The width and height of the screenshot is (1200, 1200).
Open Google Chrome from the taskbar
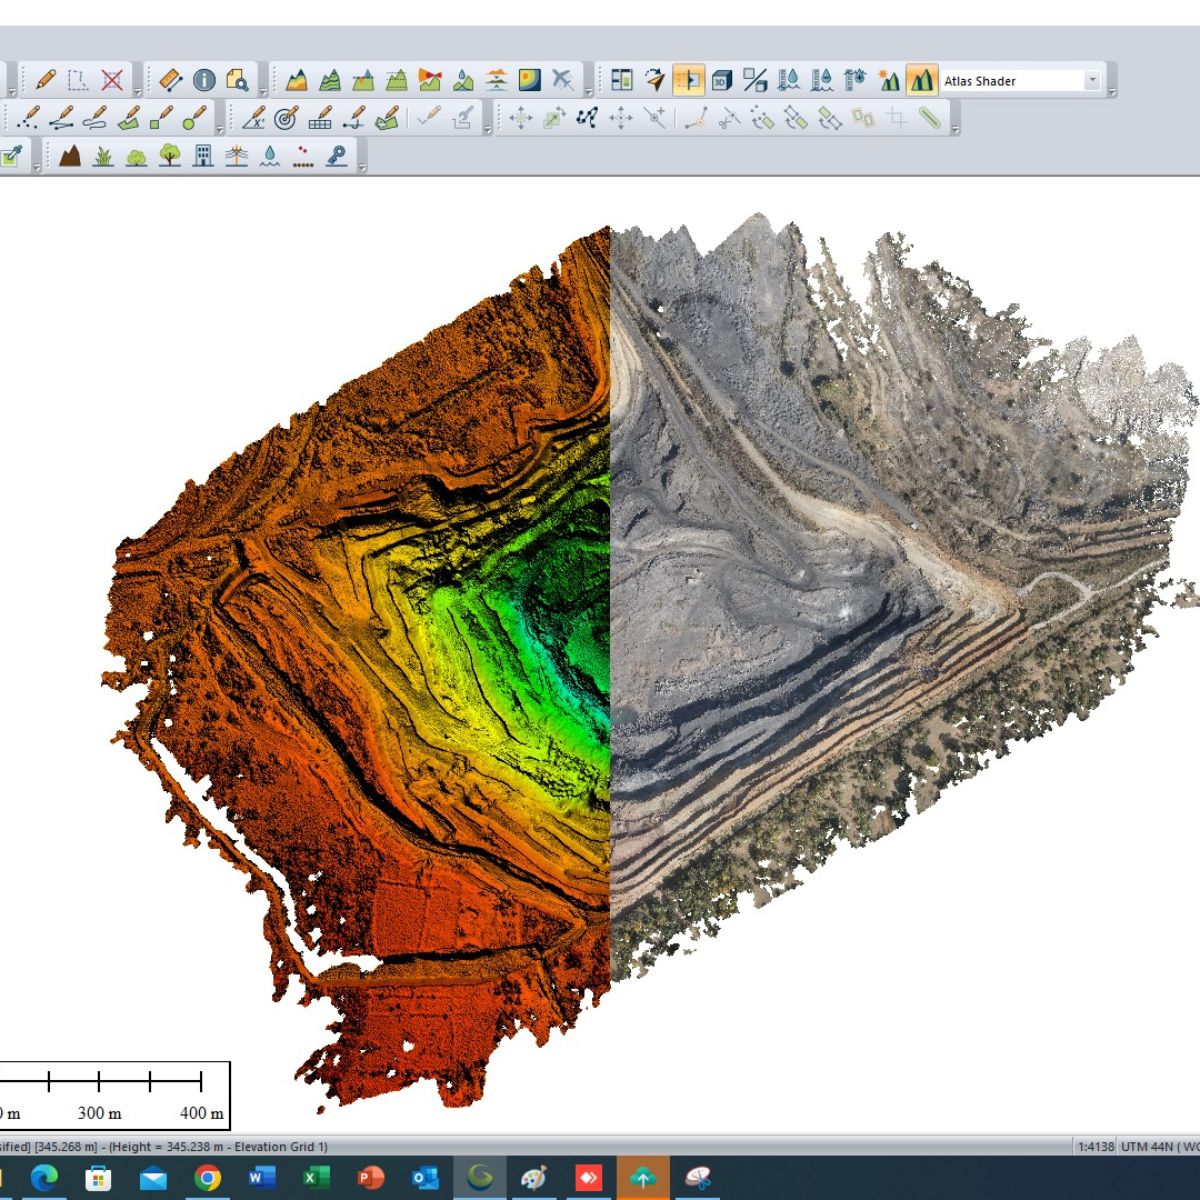point(207,1178)
